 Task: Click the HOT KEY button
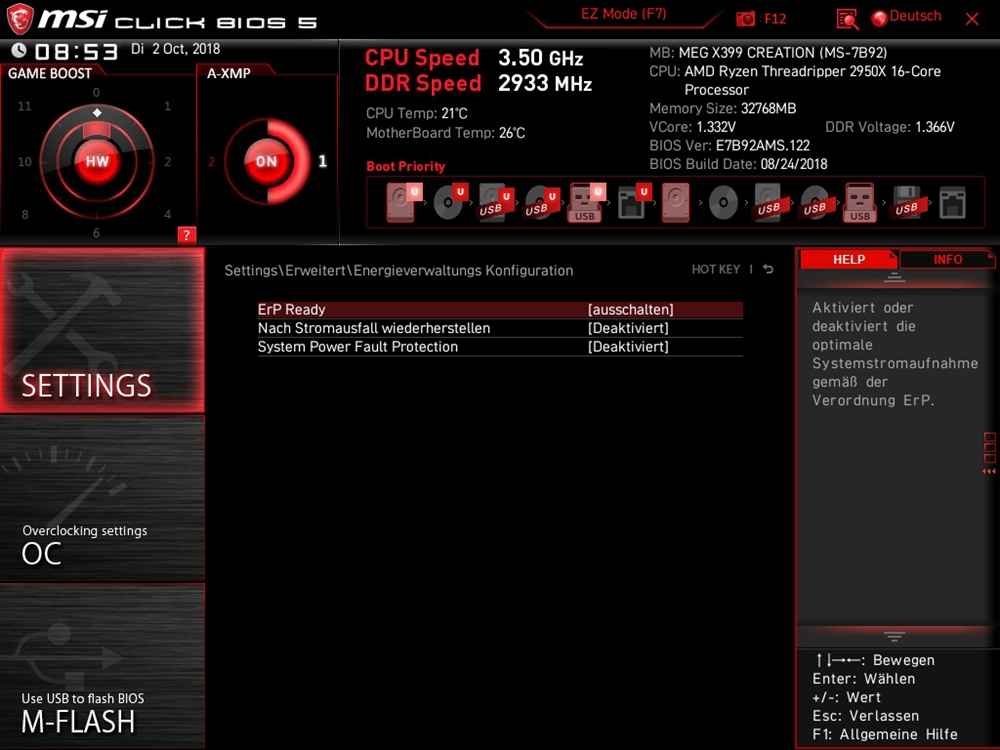point(716,269)
